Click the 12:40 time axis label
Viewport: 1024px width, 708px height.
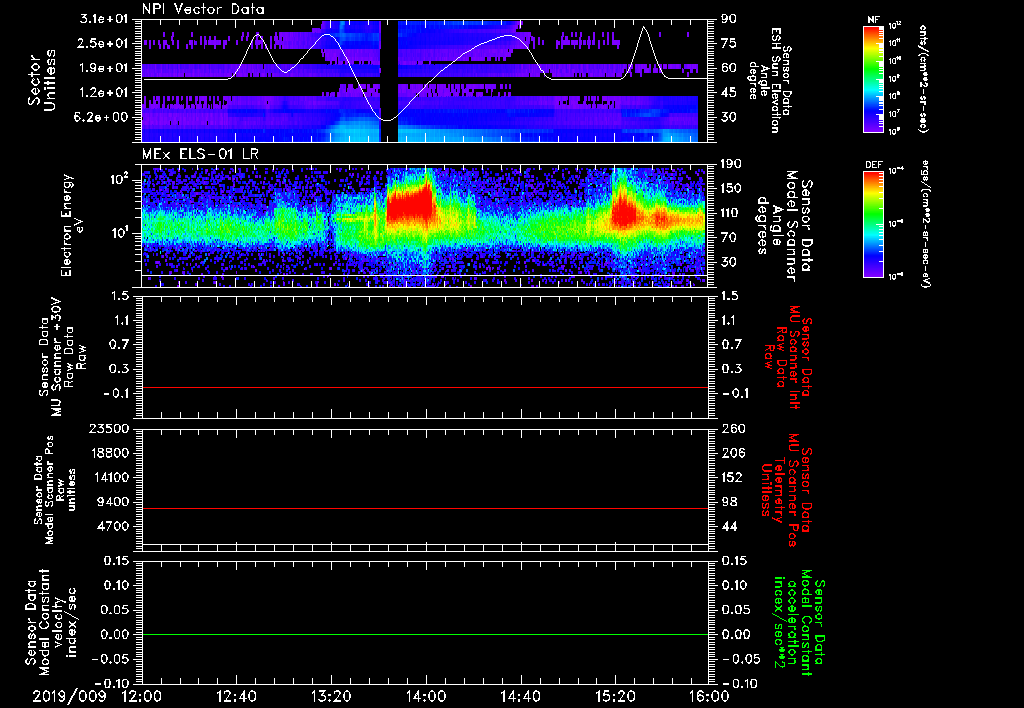[x=236, y=696]
